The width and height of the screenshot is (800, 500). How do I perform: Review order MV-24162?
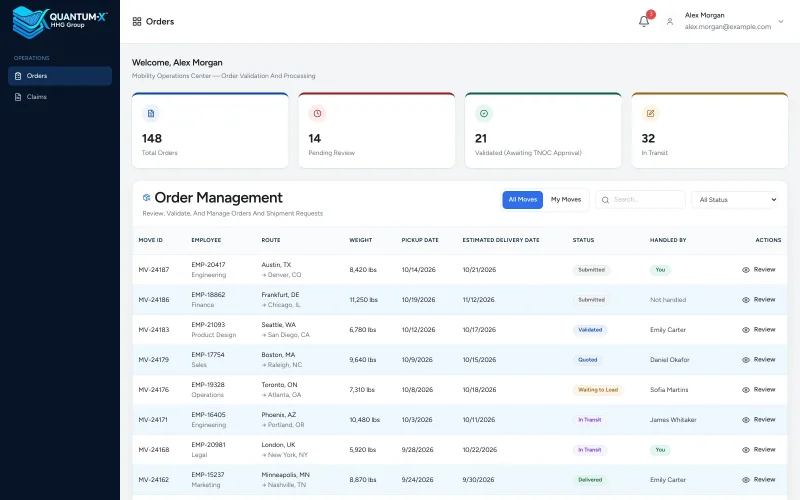tap(759, 480)
